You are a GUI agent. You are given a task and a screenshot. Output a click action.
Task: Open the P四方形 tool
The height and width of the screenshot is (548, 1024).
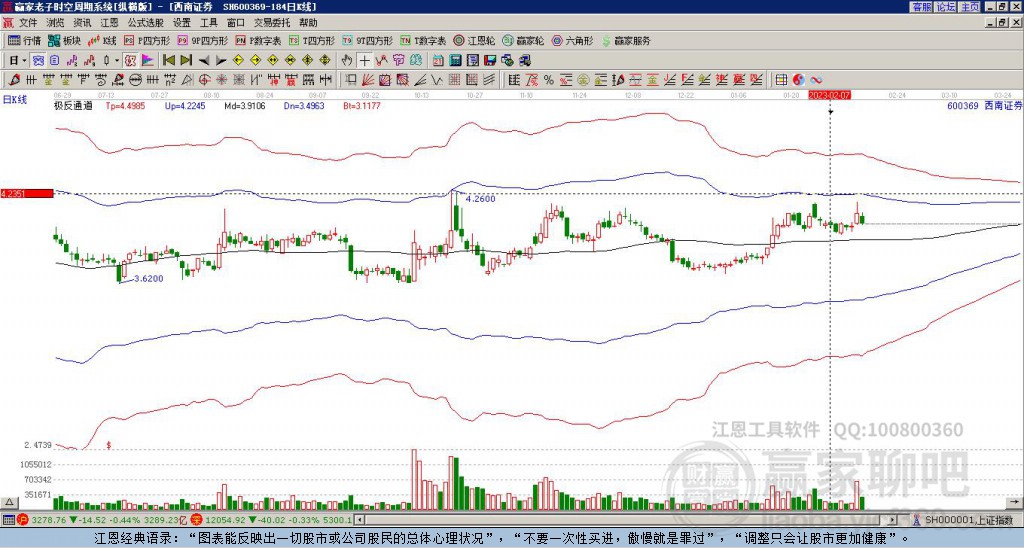click(147, 40)
